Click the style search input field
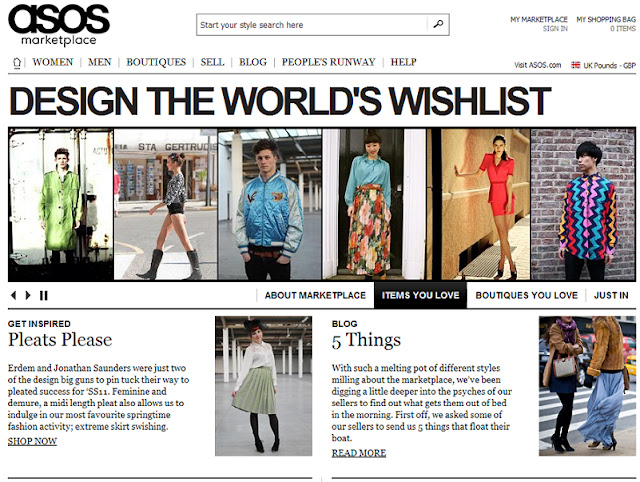The image size is (640, 482). click(312, 25)
